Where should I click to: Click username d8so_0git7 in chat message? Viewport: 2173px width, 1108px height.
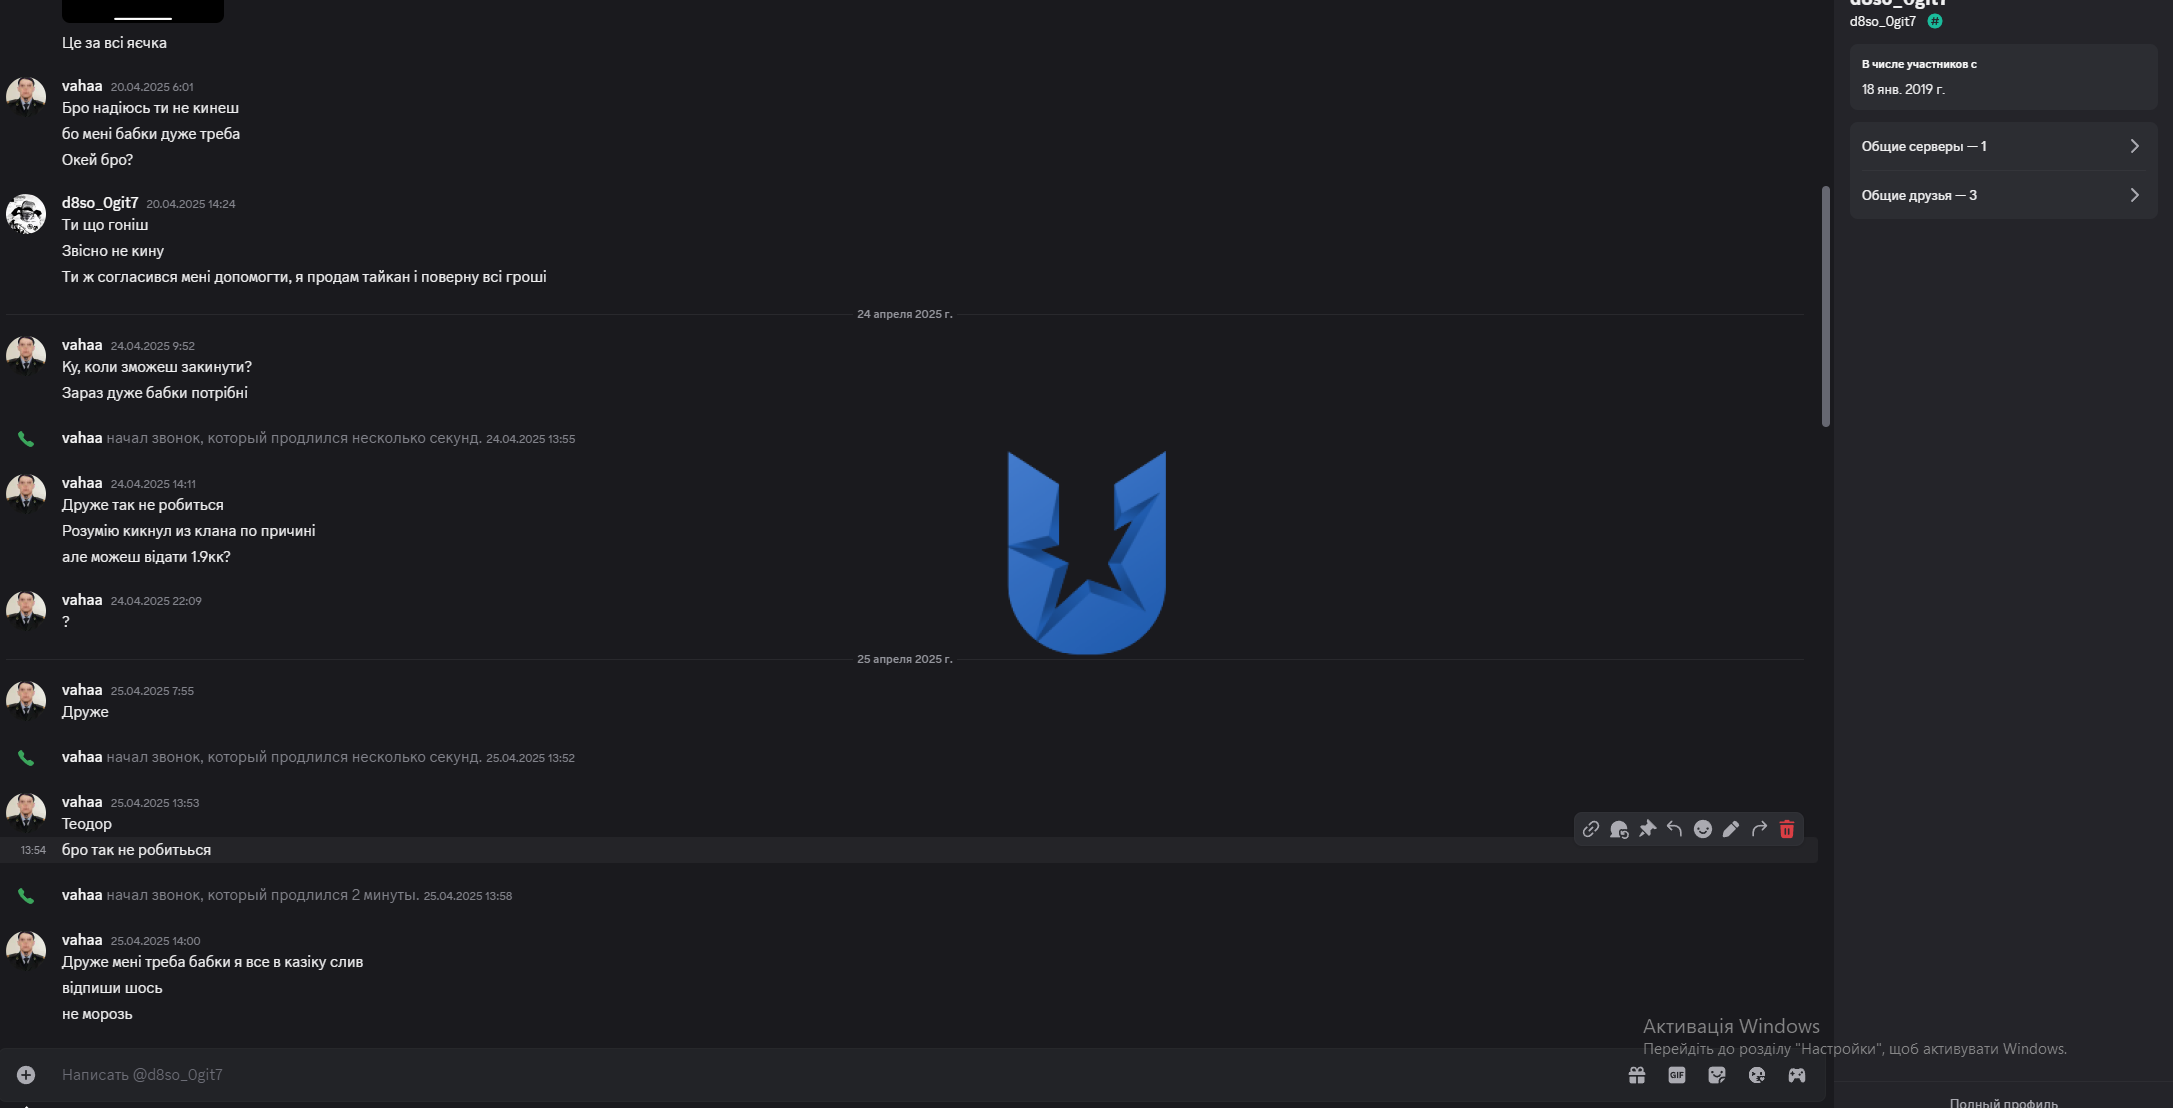coord(100,203)
